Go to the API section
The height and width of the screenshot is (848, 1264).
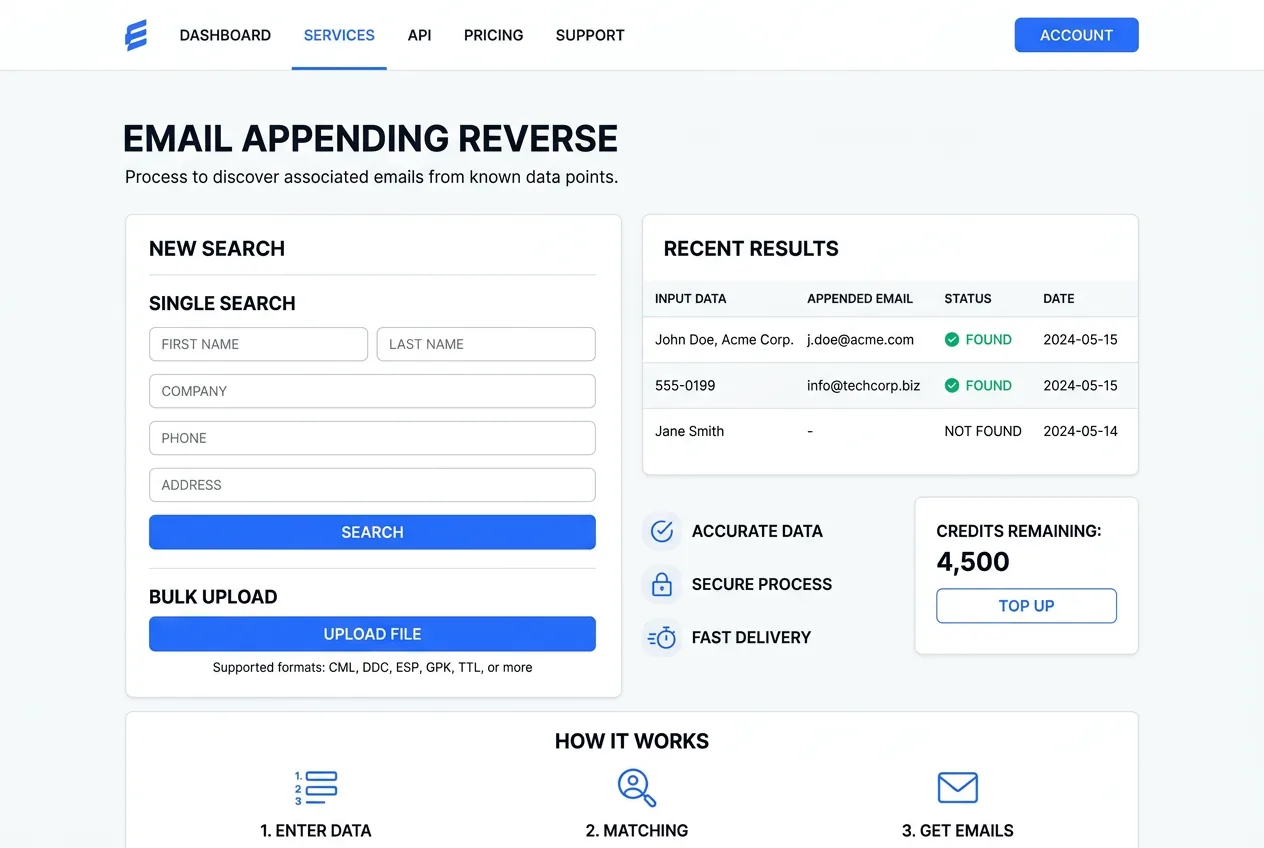(419, 35)
